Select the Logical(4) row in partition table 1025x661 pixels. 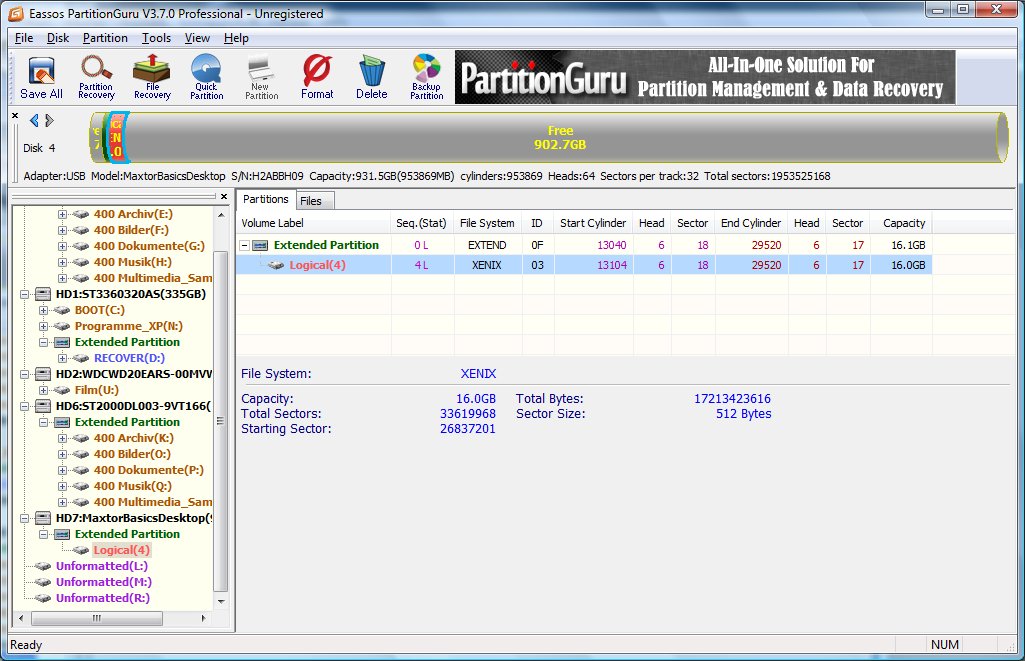[x=584, y=265]
